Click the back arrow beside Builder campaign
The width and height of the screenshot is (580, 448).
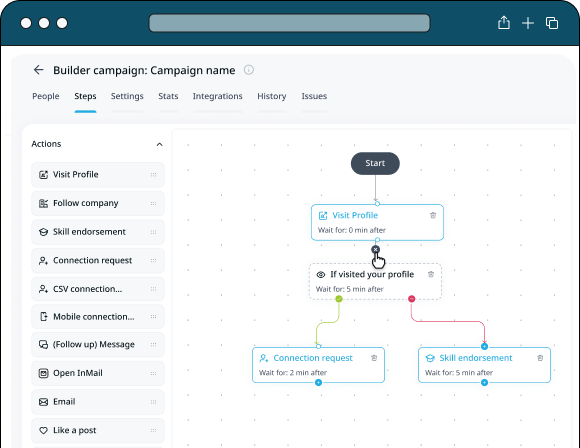[38, 70]
